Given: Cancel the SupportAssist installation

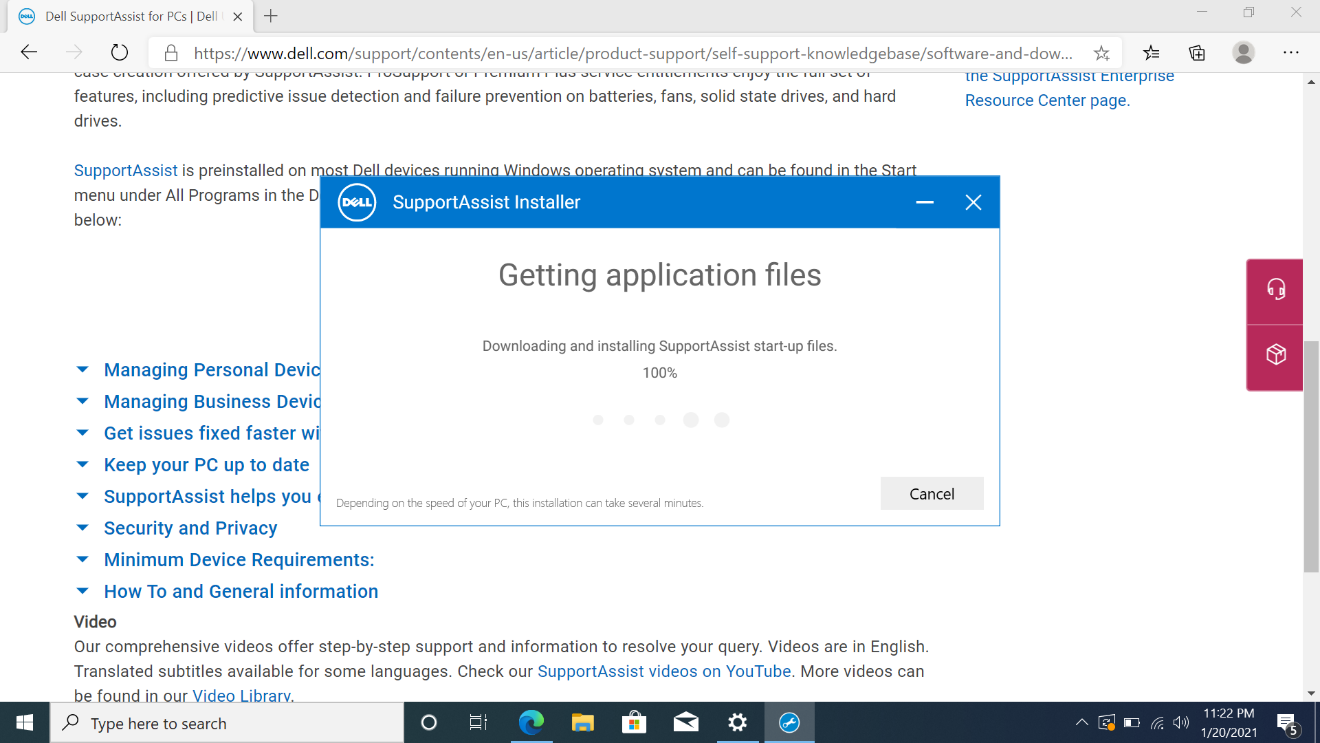Looking at the screenshot, I should [932, 494].
